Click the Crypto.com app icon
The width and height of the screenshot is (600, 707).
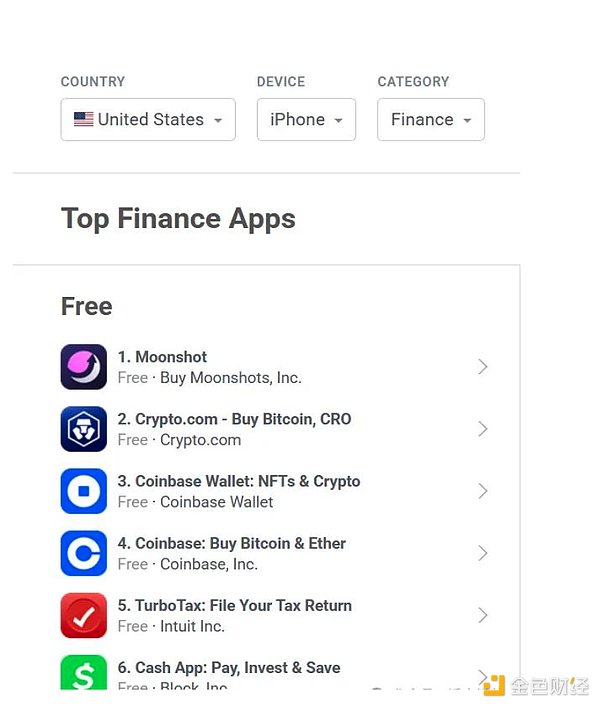(x=84, y=429)
